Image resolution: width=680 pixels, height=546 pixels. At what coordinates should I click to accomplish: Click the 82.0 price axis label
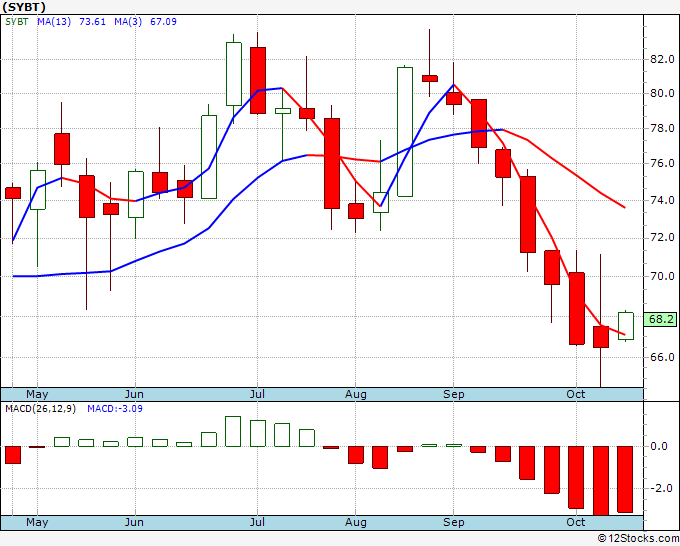click(x=662, y=59)
